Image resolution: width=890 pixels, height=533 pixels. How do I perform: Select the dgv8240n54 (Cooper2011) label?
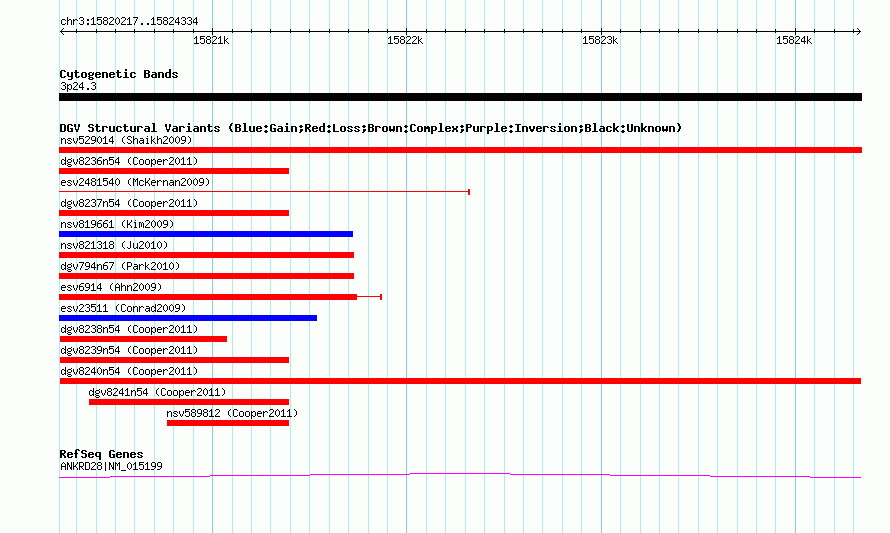(129, 371)
